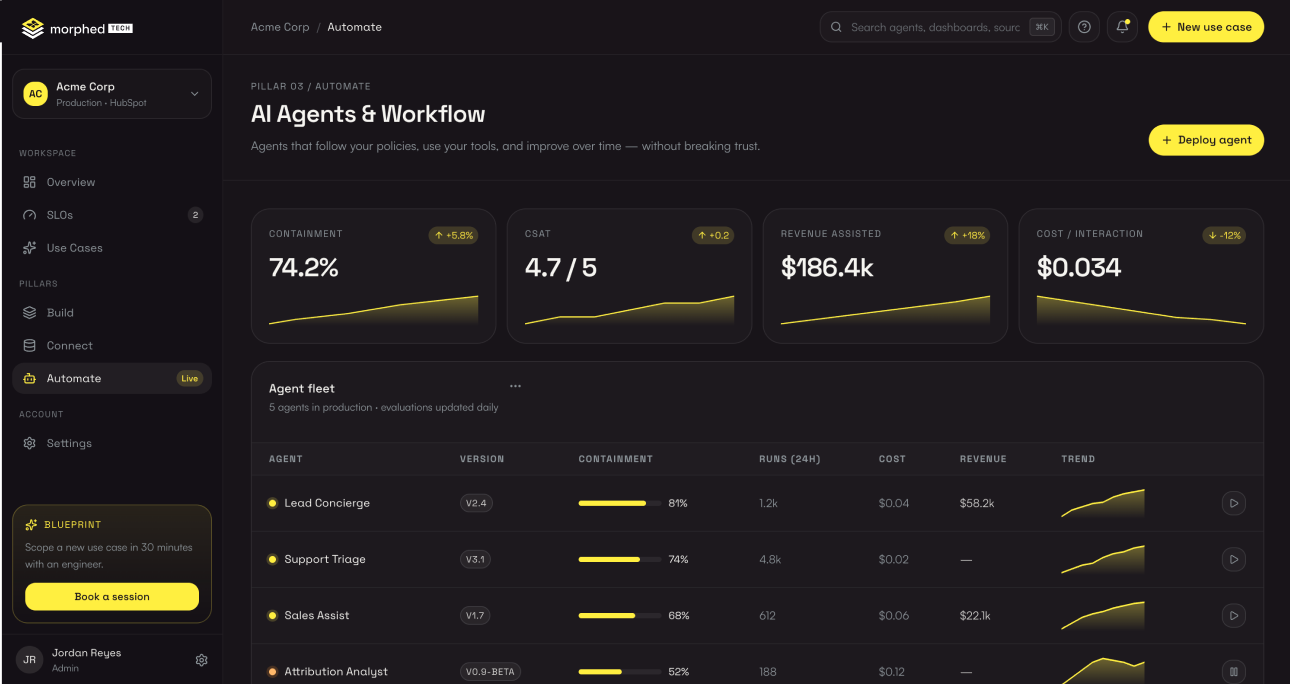
Task: Click the Deploy agent button
Action: pos(1206,140)
